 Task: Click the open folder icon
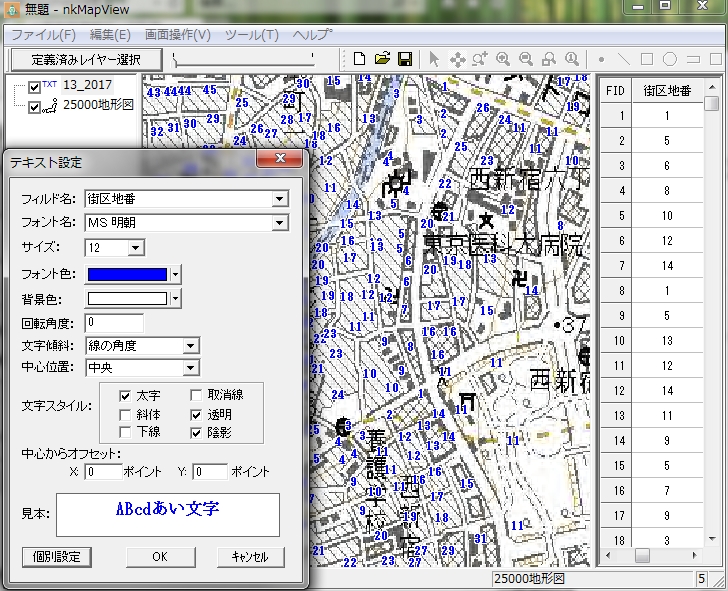[382, 59]
